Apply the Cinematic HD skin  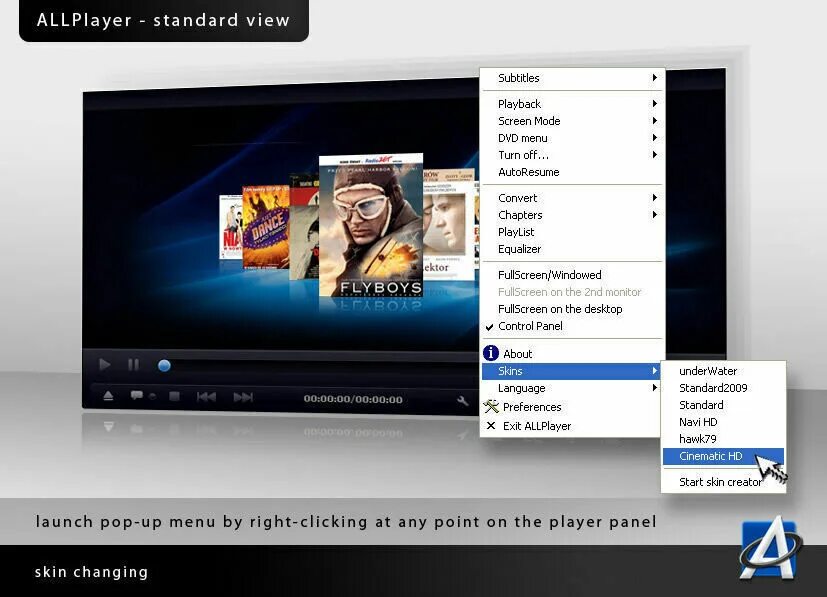pyautogui.click(x=723, y=456)
